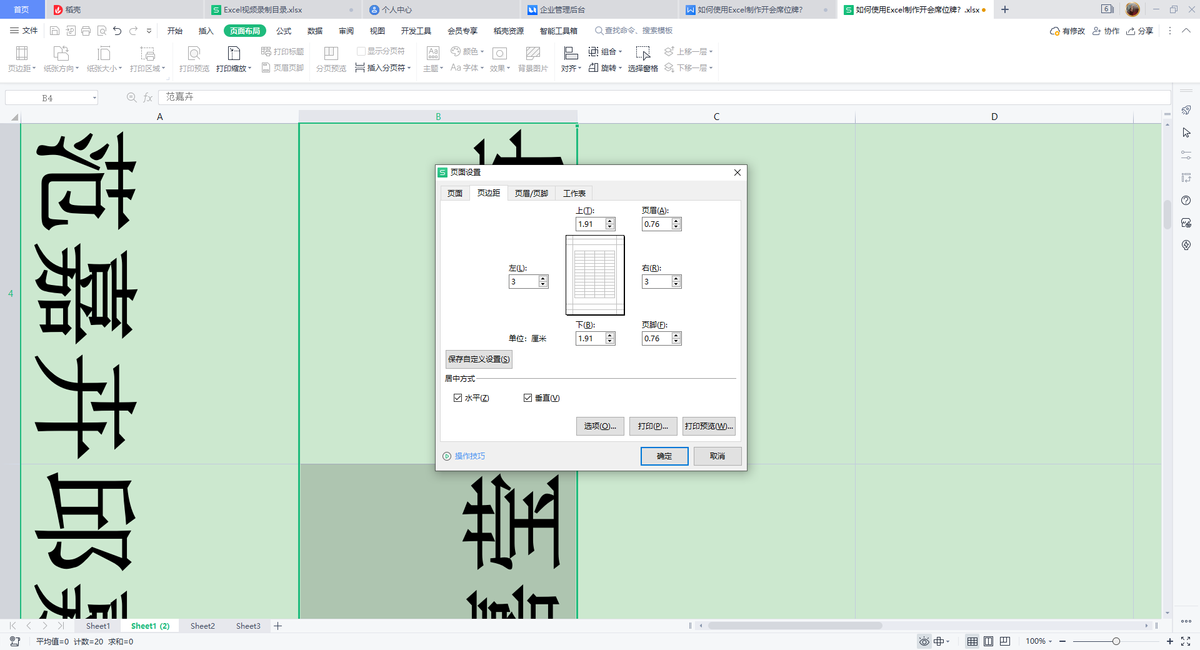Switch to the 页眉/页脚 tab in dialog
The width and height of the screenshot is (1200, 650).
tap(531, 193)
